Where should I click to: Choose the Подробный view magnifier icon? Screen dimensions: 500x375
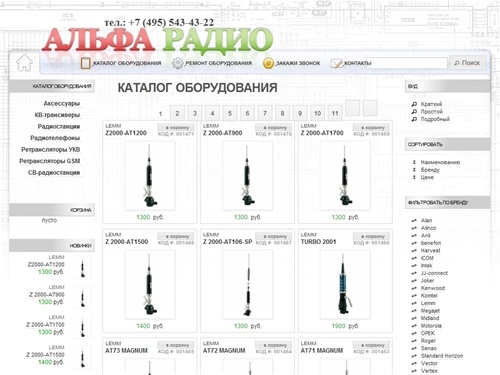coord(414,119)
